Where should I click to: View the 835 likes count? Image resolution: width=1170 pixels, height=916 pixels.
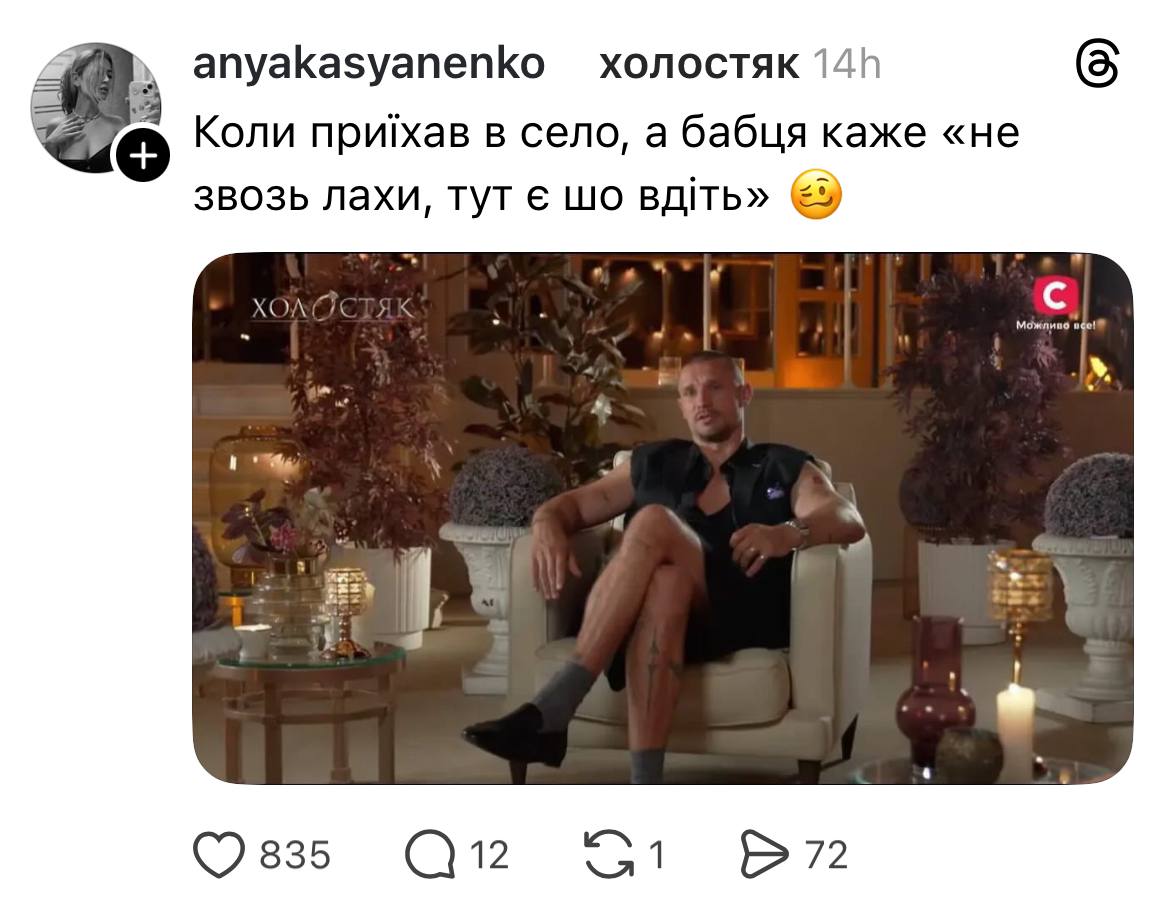pos(295,855)
